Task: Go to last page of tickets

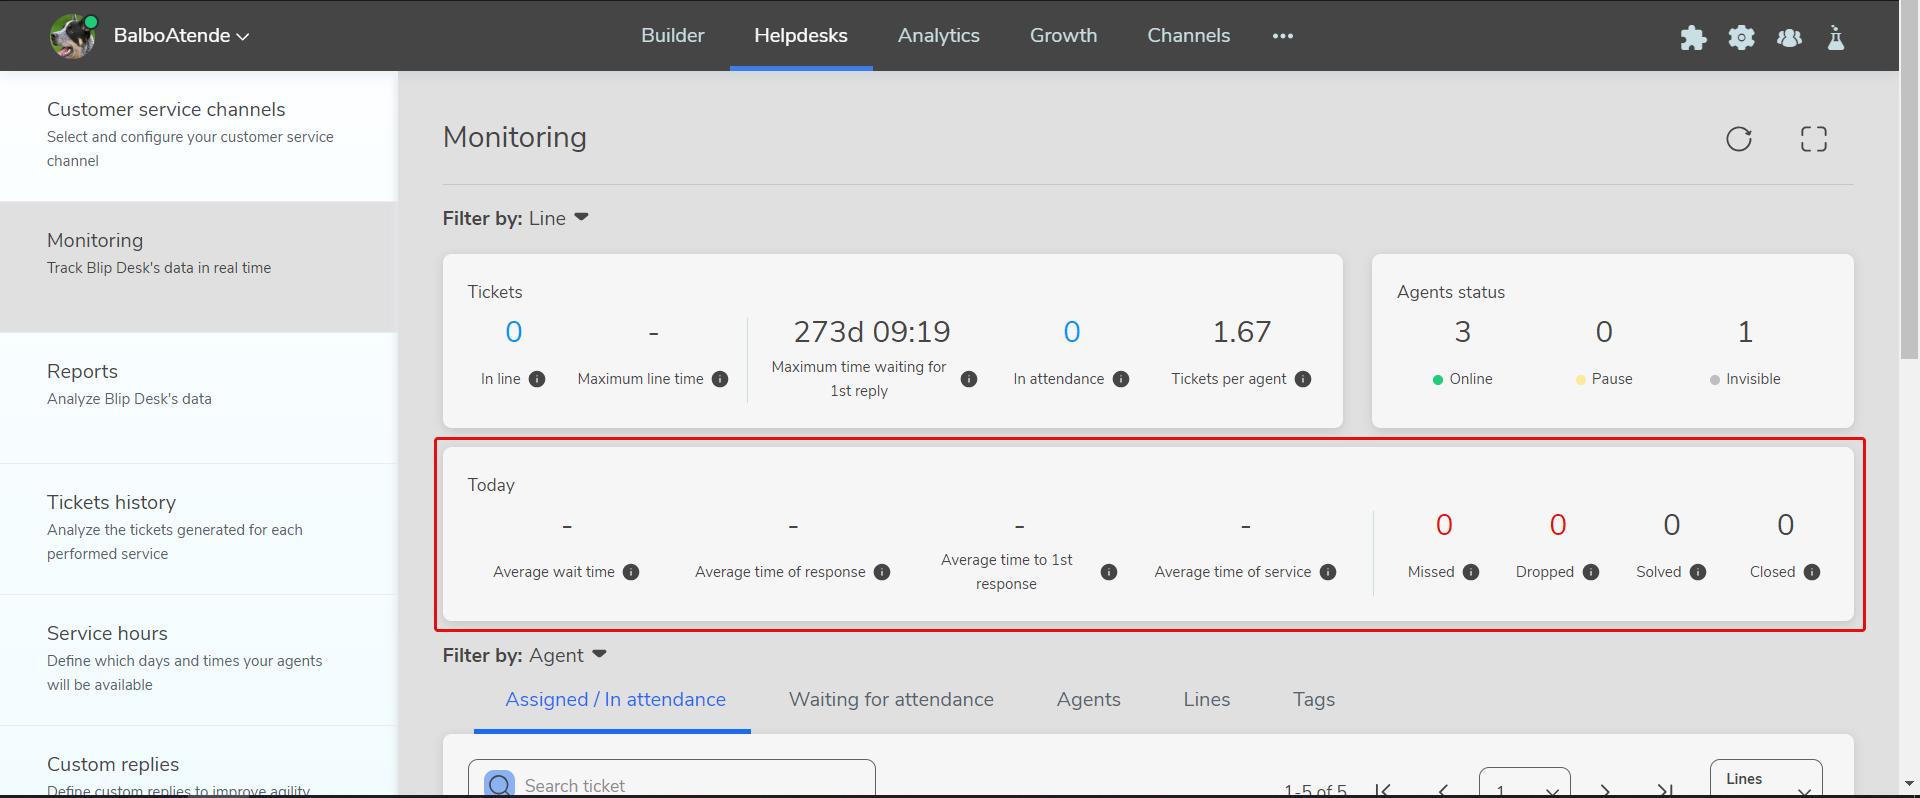Action: point(1665,790)
